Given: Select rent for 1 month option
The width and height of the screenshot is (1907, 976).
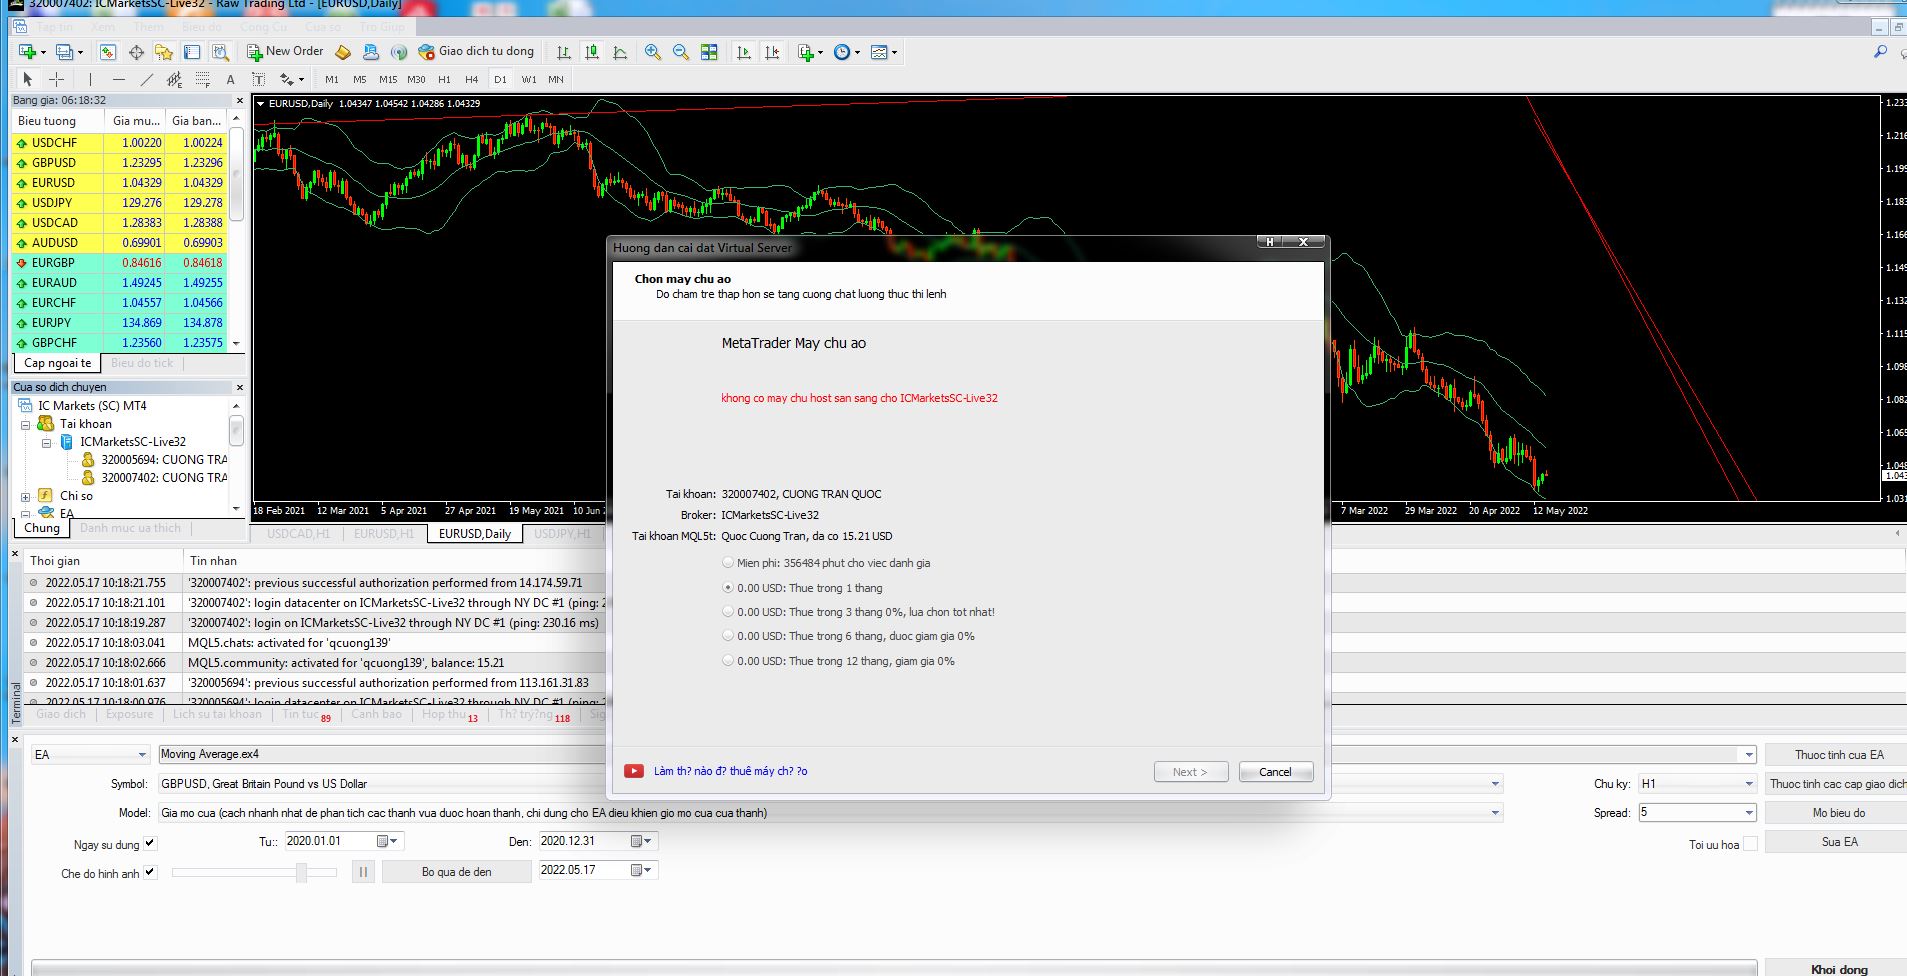Looking at the screenshot, I should point(728,588).
